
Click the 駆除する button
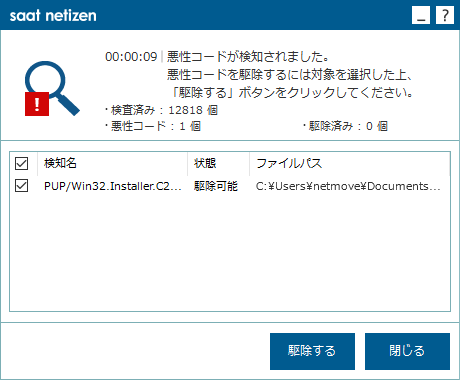(x=312, y=351)
